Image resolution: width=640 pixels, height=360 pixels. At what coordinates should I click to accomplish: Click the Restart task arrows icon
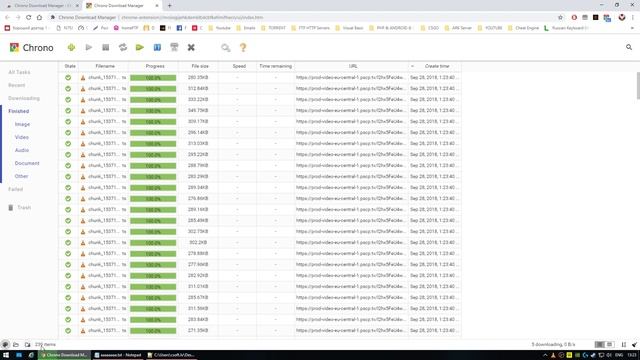(x=123, y=47)
